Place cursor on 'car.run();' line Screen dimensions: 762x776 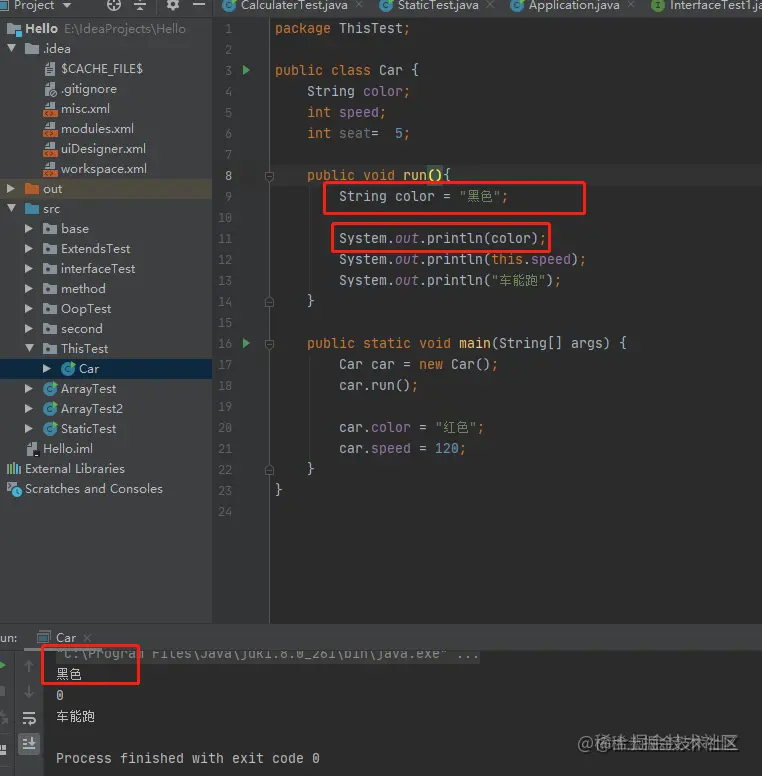click(x=378, y=385)
